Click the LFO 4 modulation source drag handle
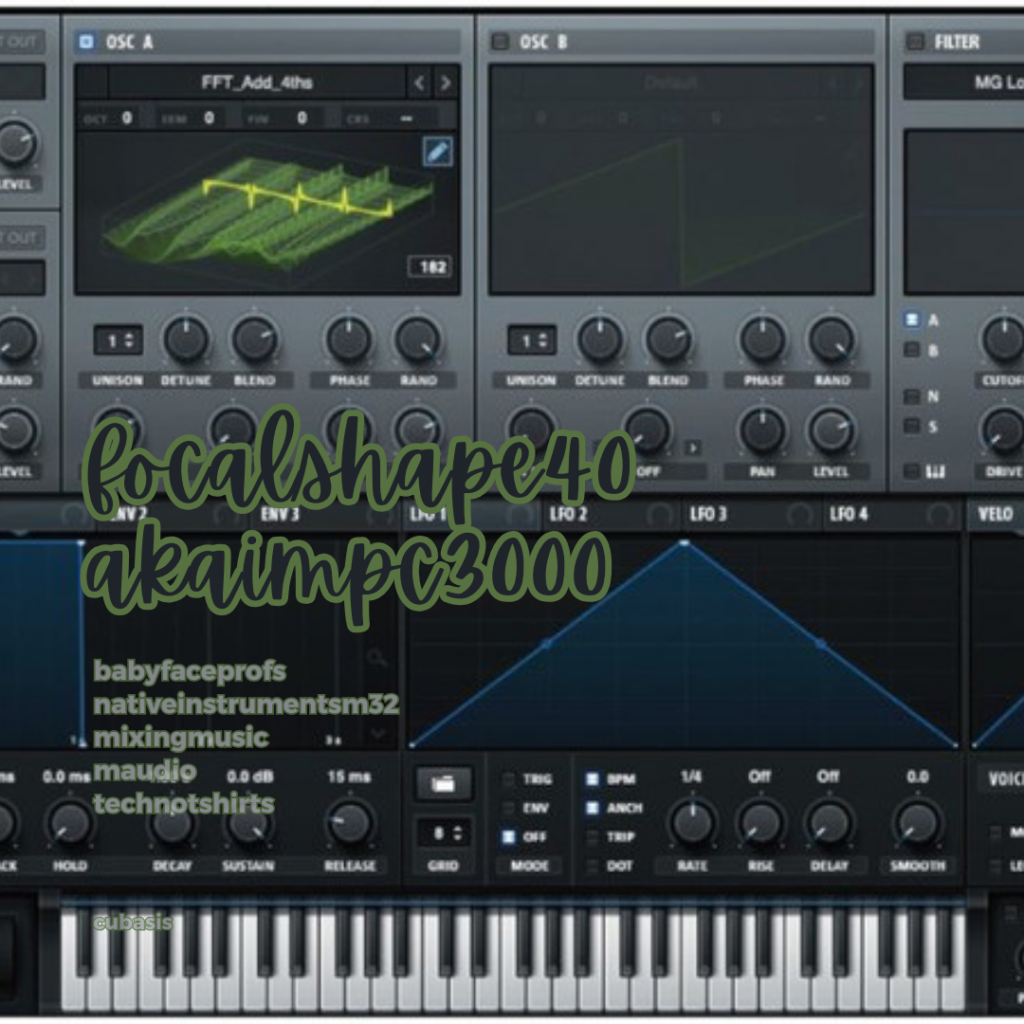The width and height of the screenshot is (1024, 1024). [940, 515]
